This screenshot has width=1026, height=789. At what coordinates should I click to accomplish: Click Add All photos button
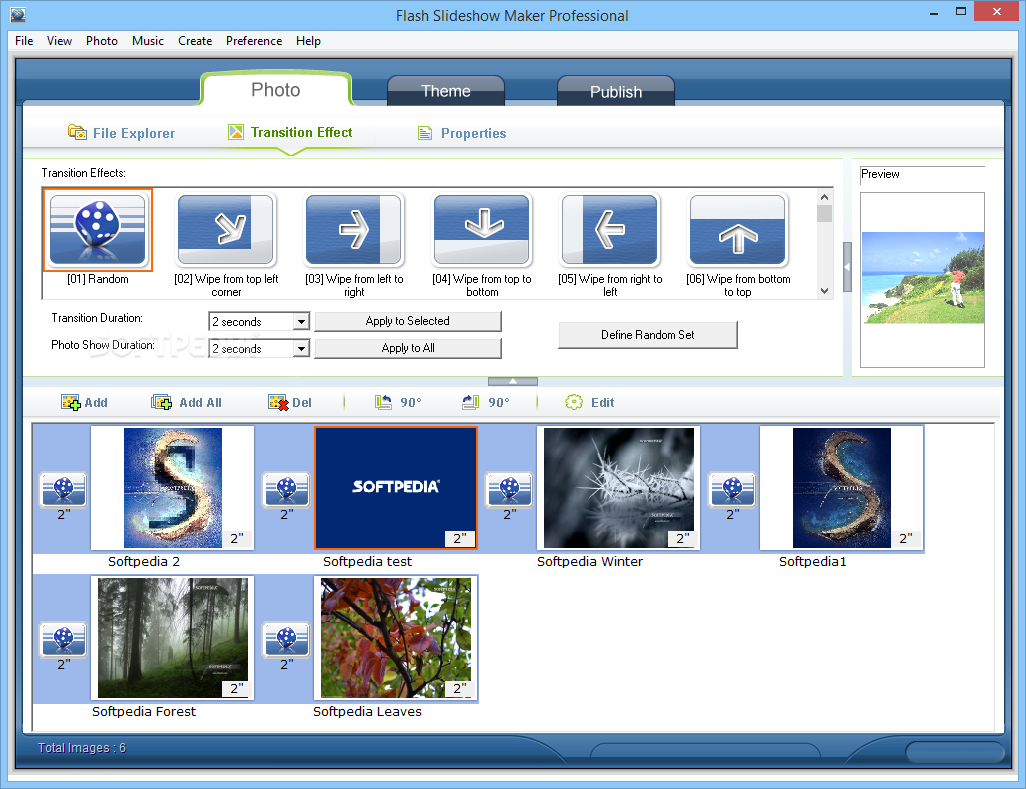(x=186, y=402)
